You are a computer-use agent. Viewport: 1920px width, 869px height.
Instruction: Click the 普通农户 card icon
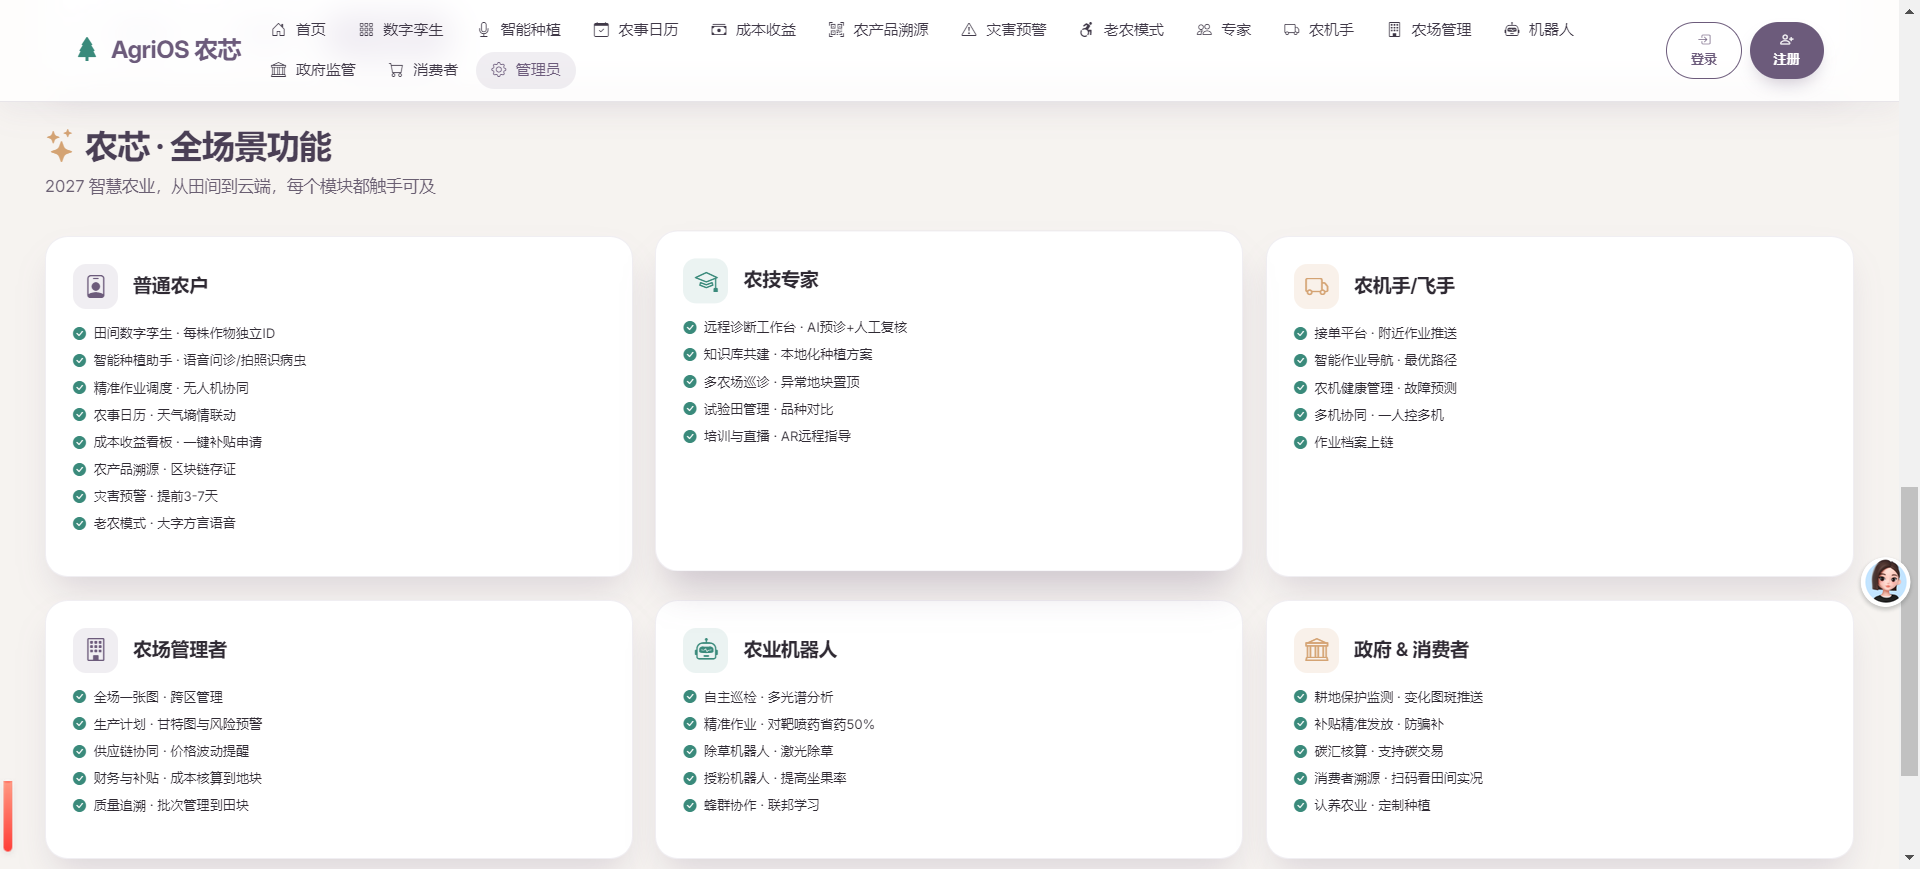point(96,286)
